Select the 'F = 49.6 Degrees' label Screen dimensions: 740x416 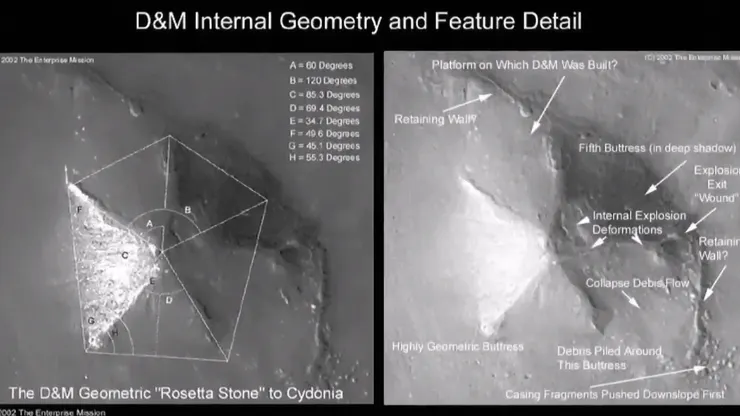(325, 134)
